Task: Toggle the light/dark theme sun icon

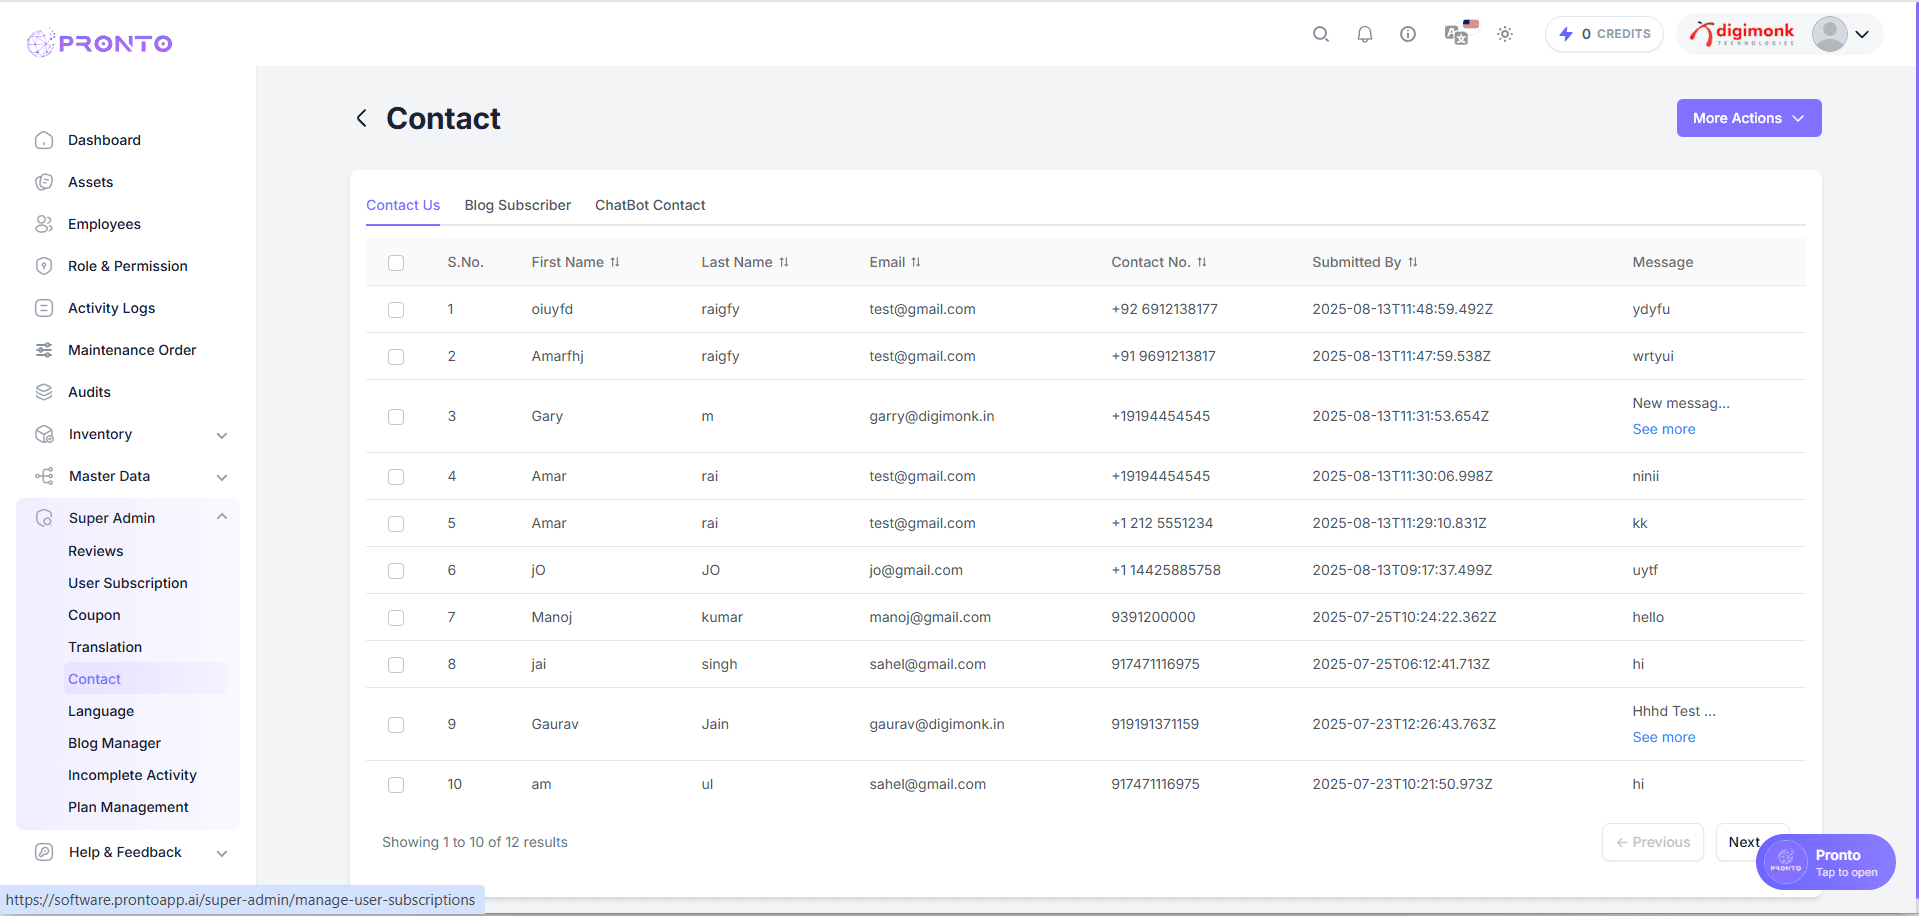Action: (1504, 34)
